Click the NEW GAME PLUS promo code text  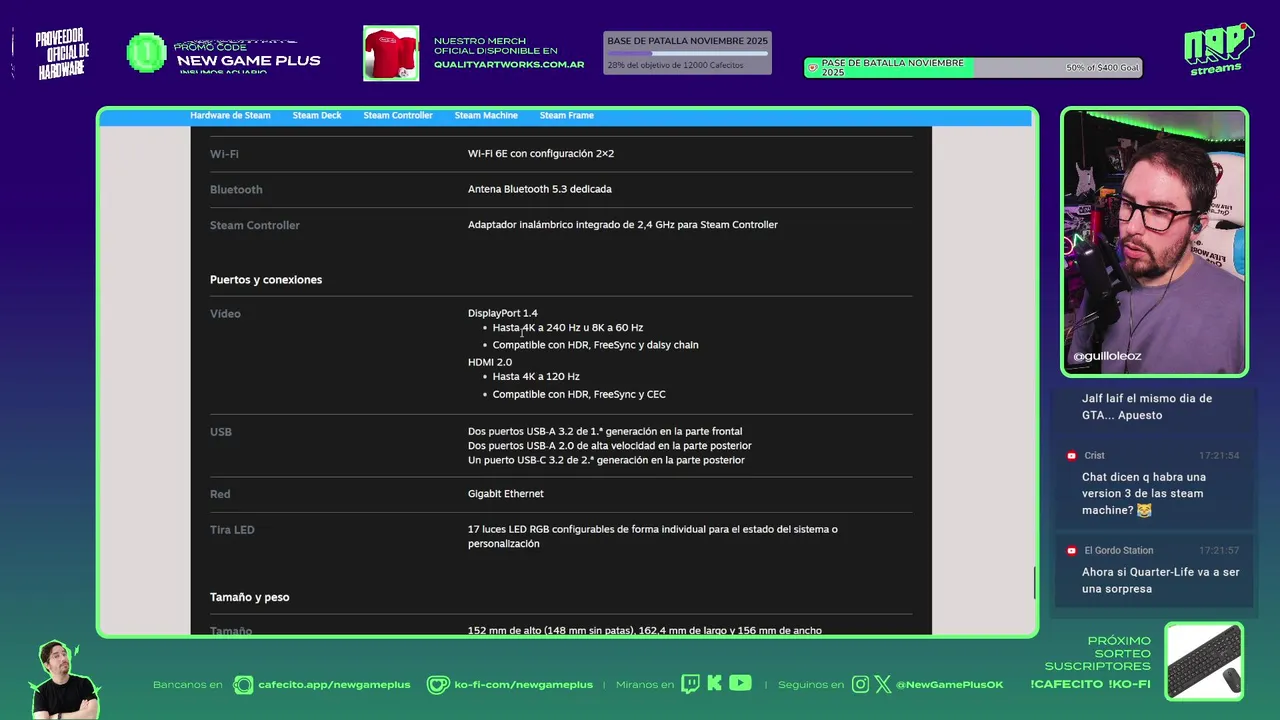click(249, 60)
